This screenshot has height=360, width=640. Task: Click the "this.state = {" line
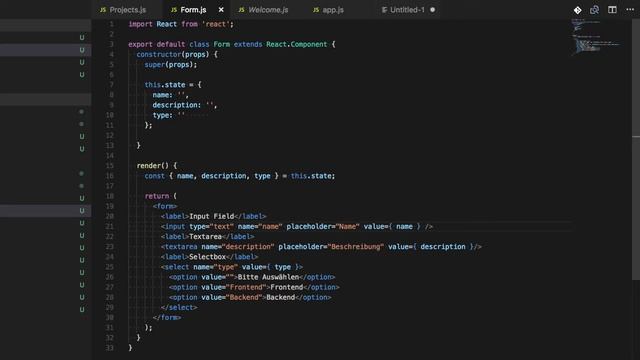[173, 85]
